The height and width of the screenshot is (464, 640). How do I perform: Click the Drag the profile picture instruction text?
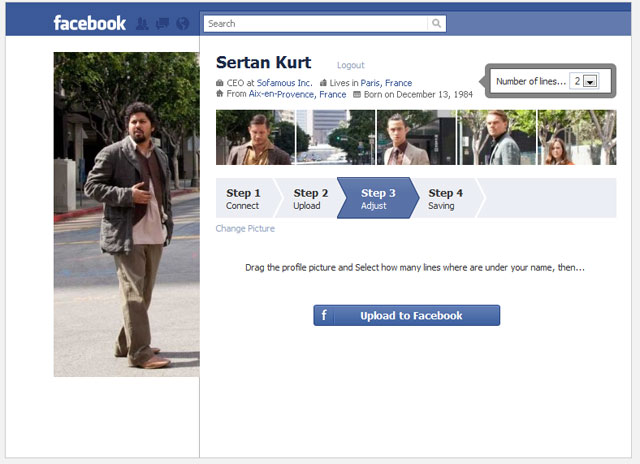(415, 268)
